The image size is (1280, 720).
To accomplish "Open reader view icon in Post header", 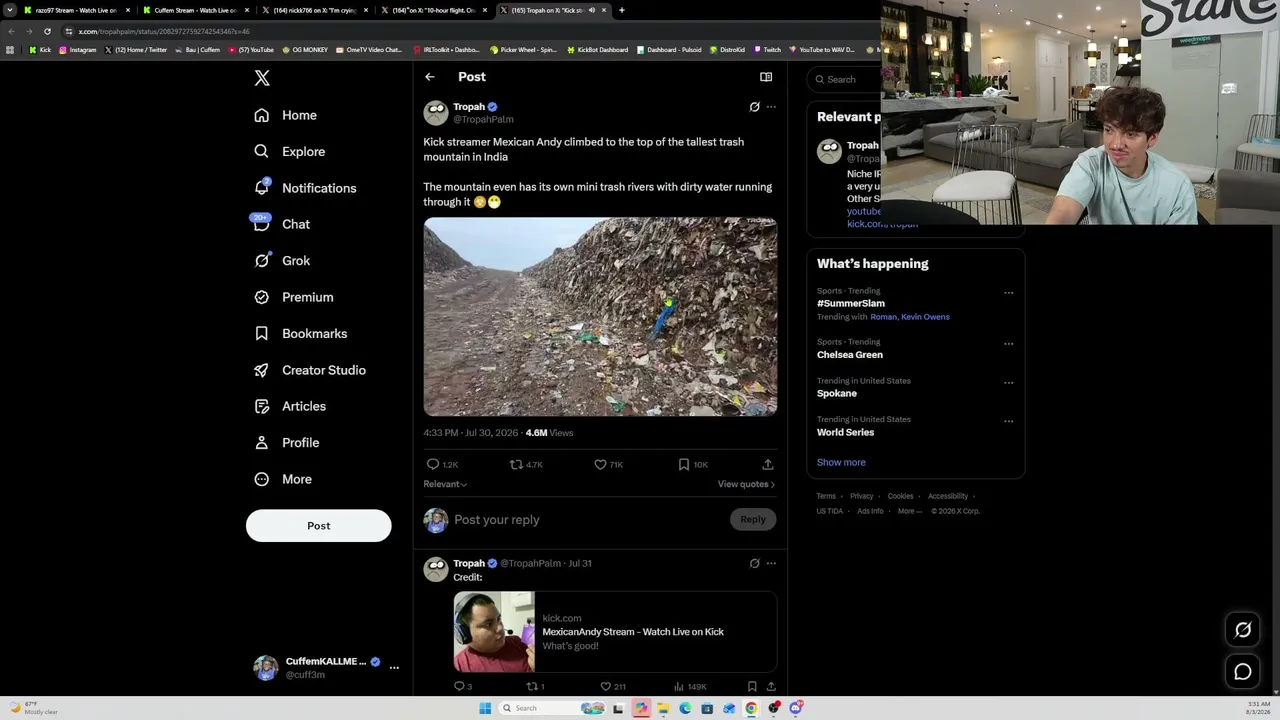I will tap(766, 77).
